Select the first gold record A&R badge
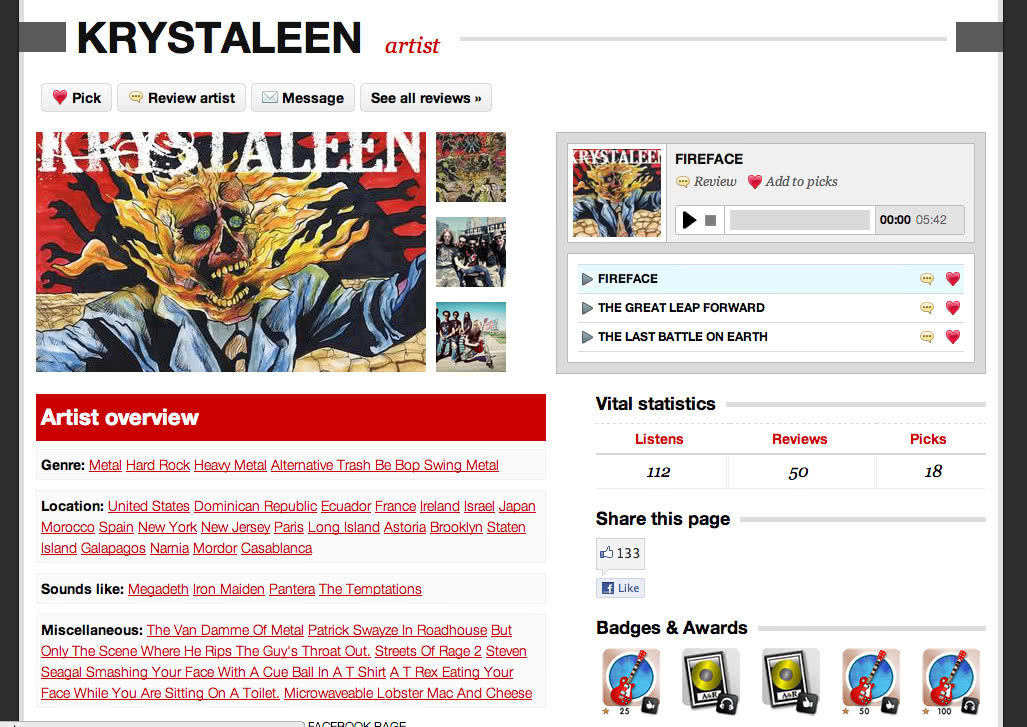The height and width of the screenshot is (727, 1027). tap(711, 682)
